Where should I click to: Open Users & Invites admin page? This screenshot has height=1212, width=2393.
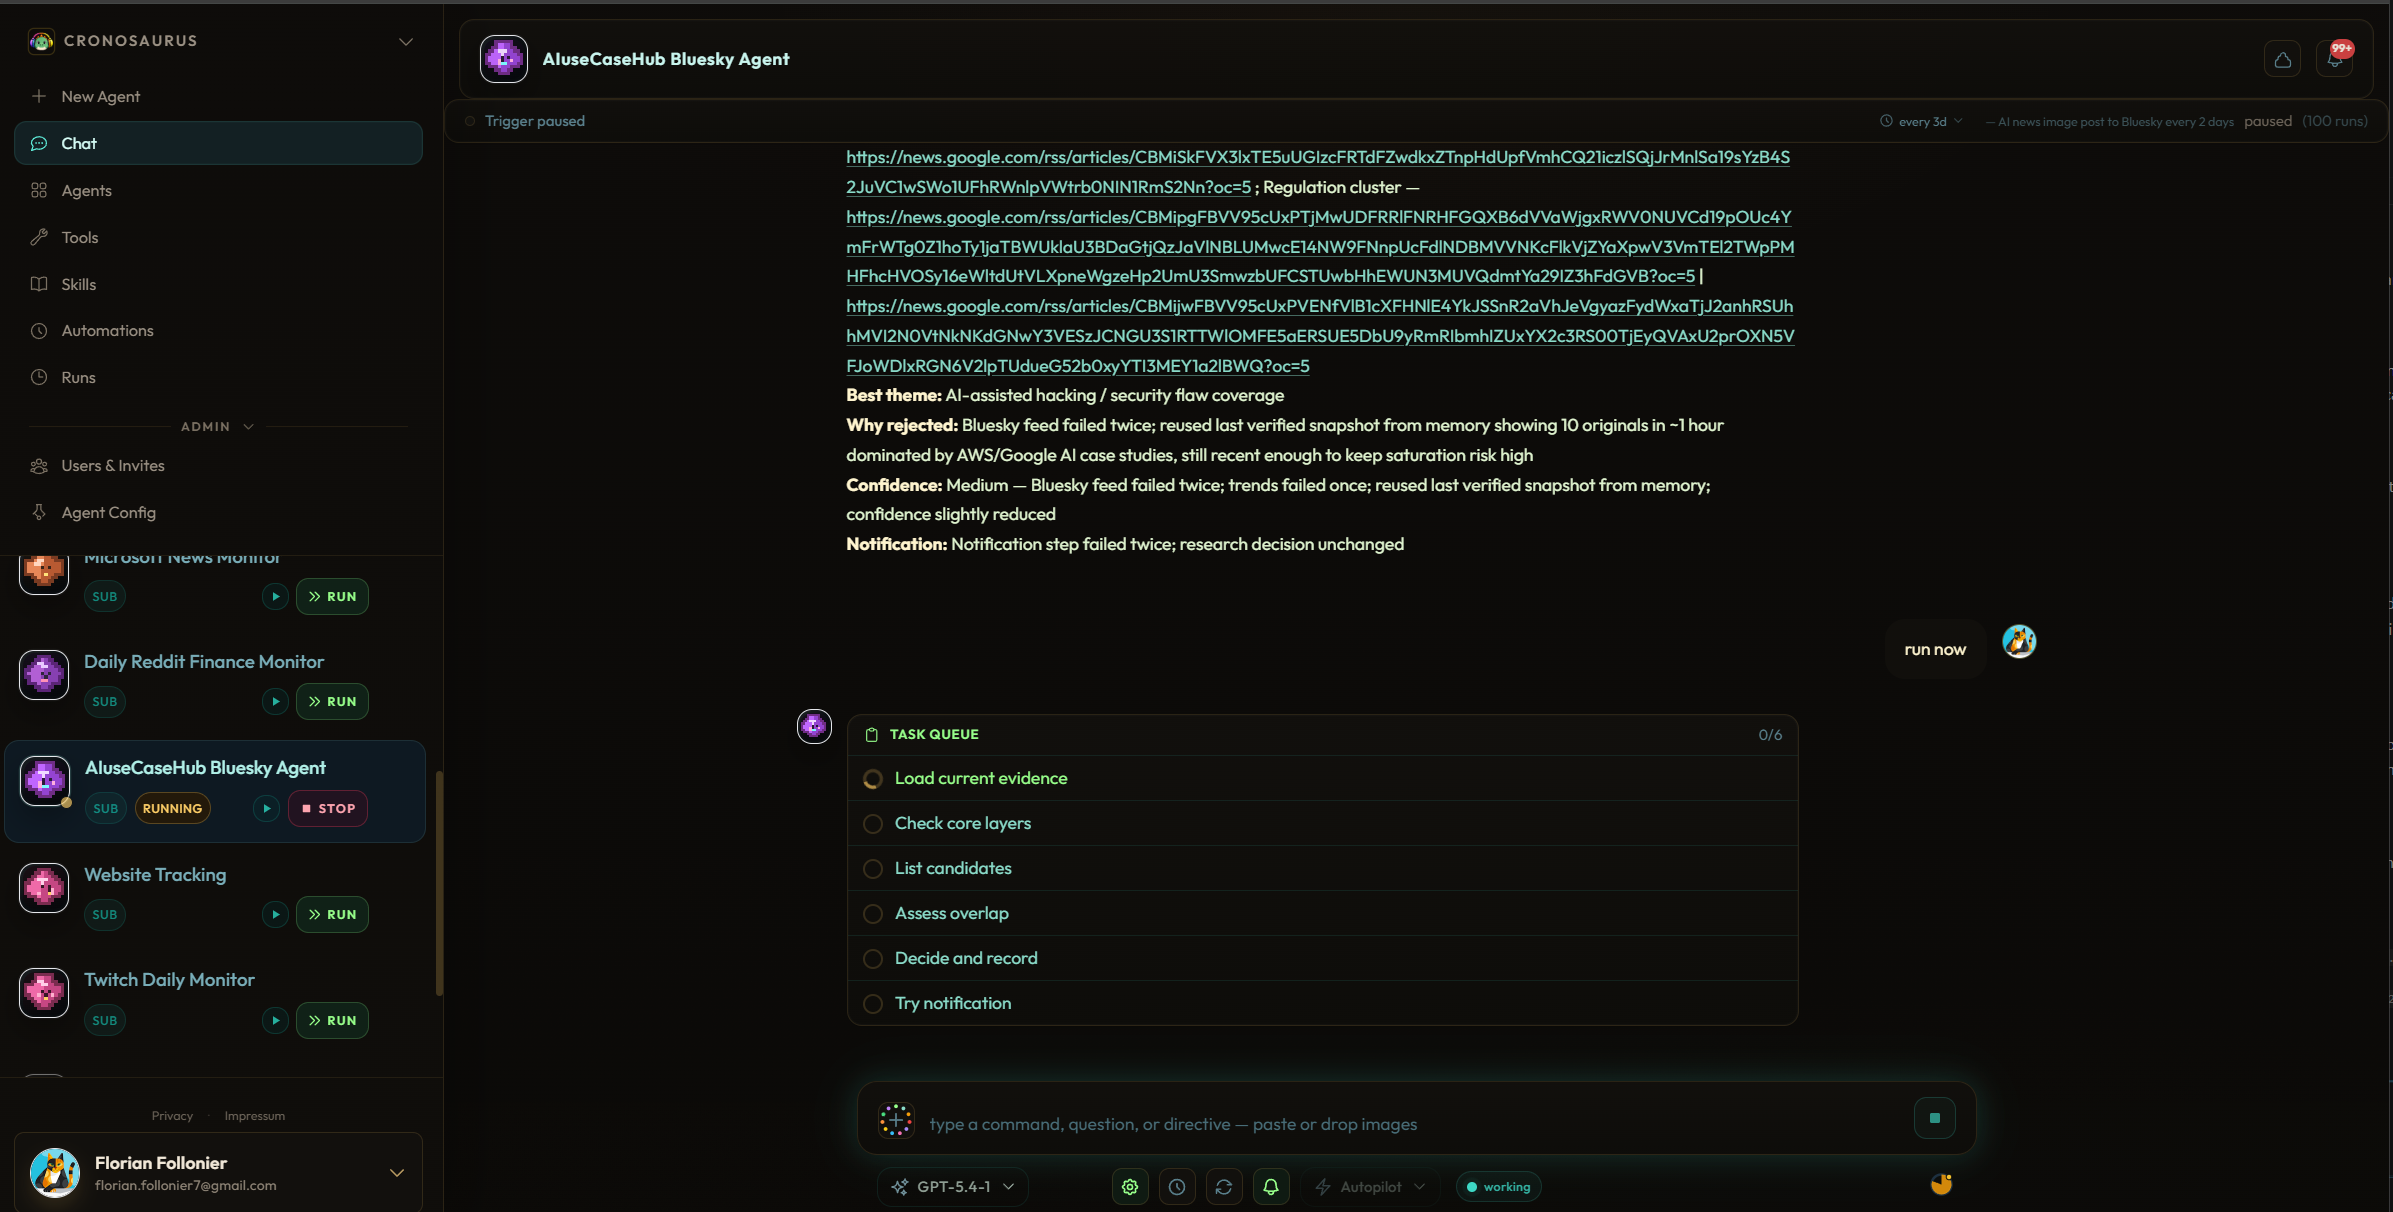218,466
